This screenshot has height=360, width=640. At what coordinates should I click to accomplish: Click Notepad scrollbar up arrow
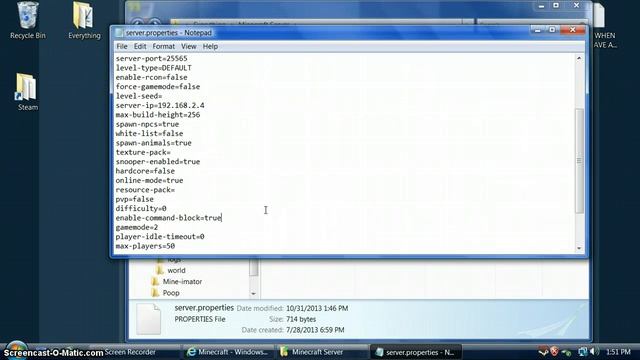click(x=579, y=59)
